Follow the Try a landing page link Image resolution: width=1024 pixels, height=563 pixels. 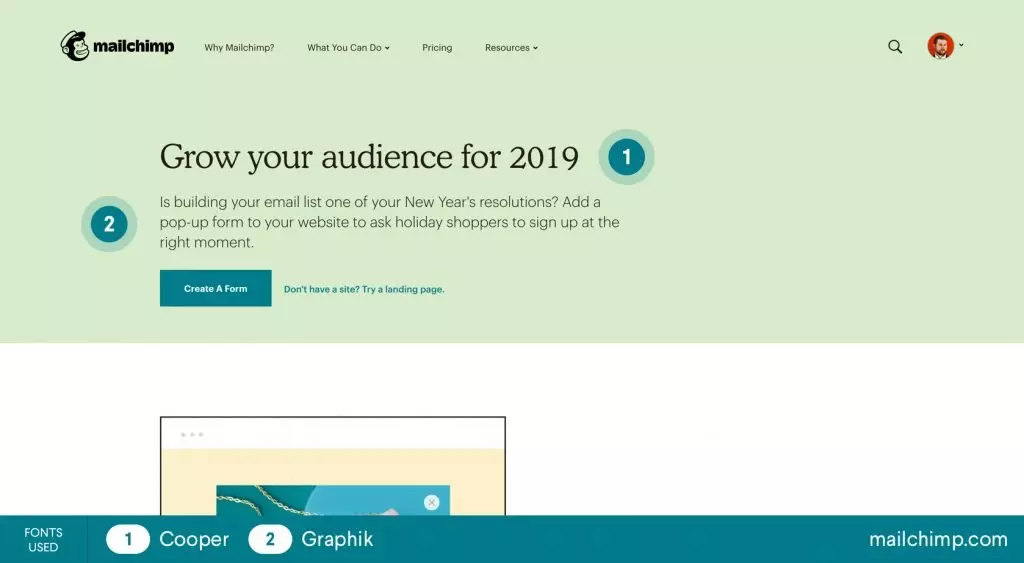coord(364,289)
